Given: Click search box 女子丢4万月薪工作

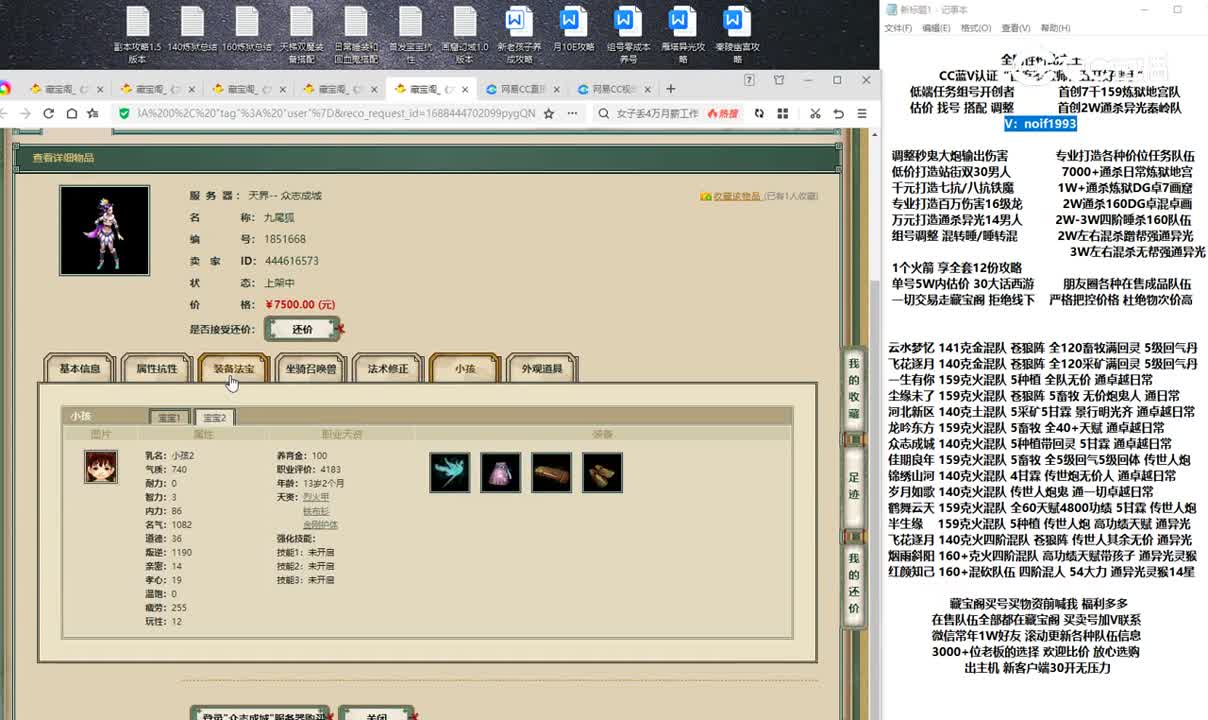Looking at the screenshot, I should coord(658,114).
